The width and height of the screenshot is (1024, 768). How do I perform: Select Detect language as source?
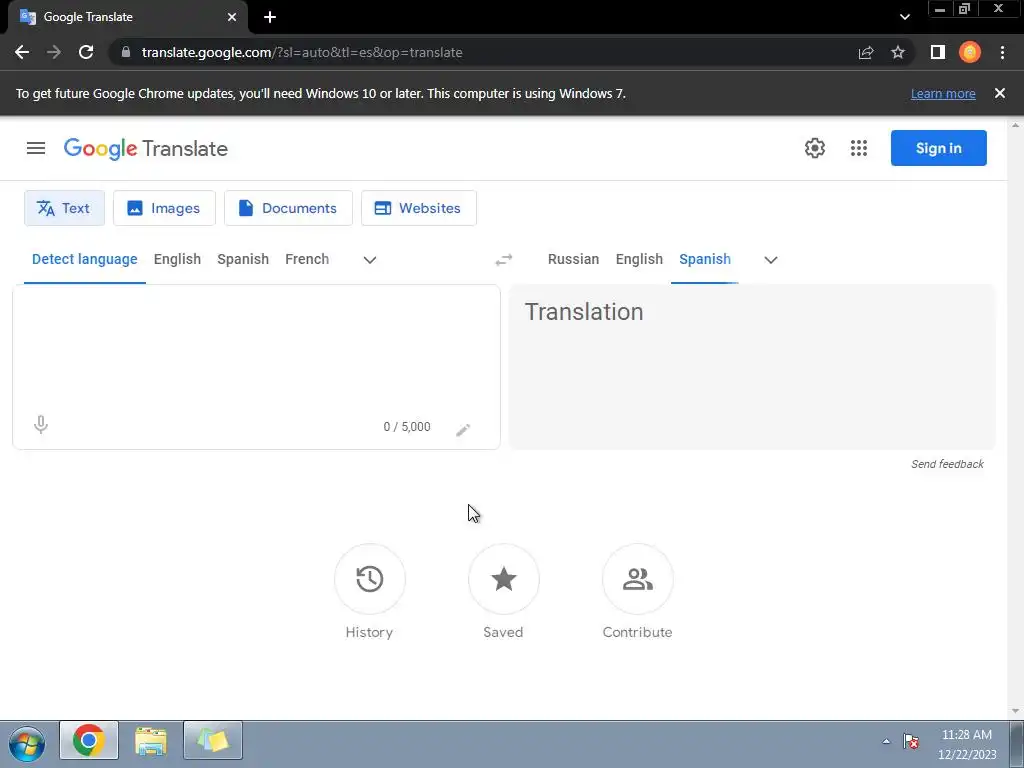point(85,259)
